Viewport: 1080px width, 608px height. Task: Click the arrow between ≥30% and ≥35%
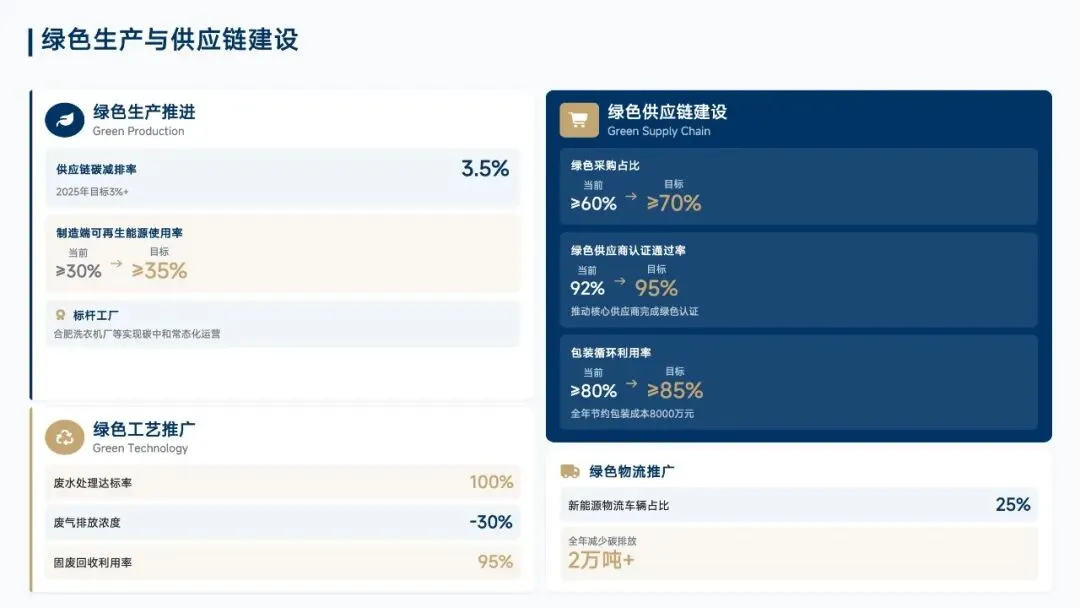(116, 264)
